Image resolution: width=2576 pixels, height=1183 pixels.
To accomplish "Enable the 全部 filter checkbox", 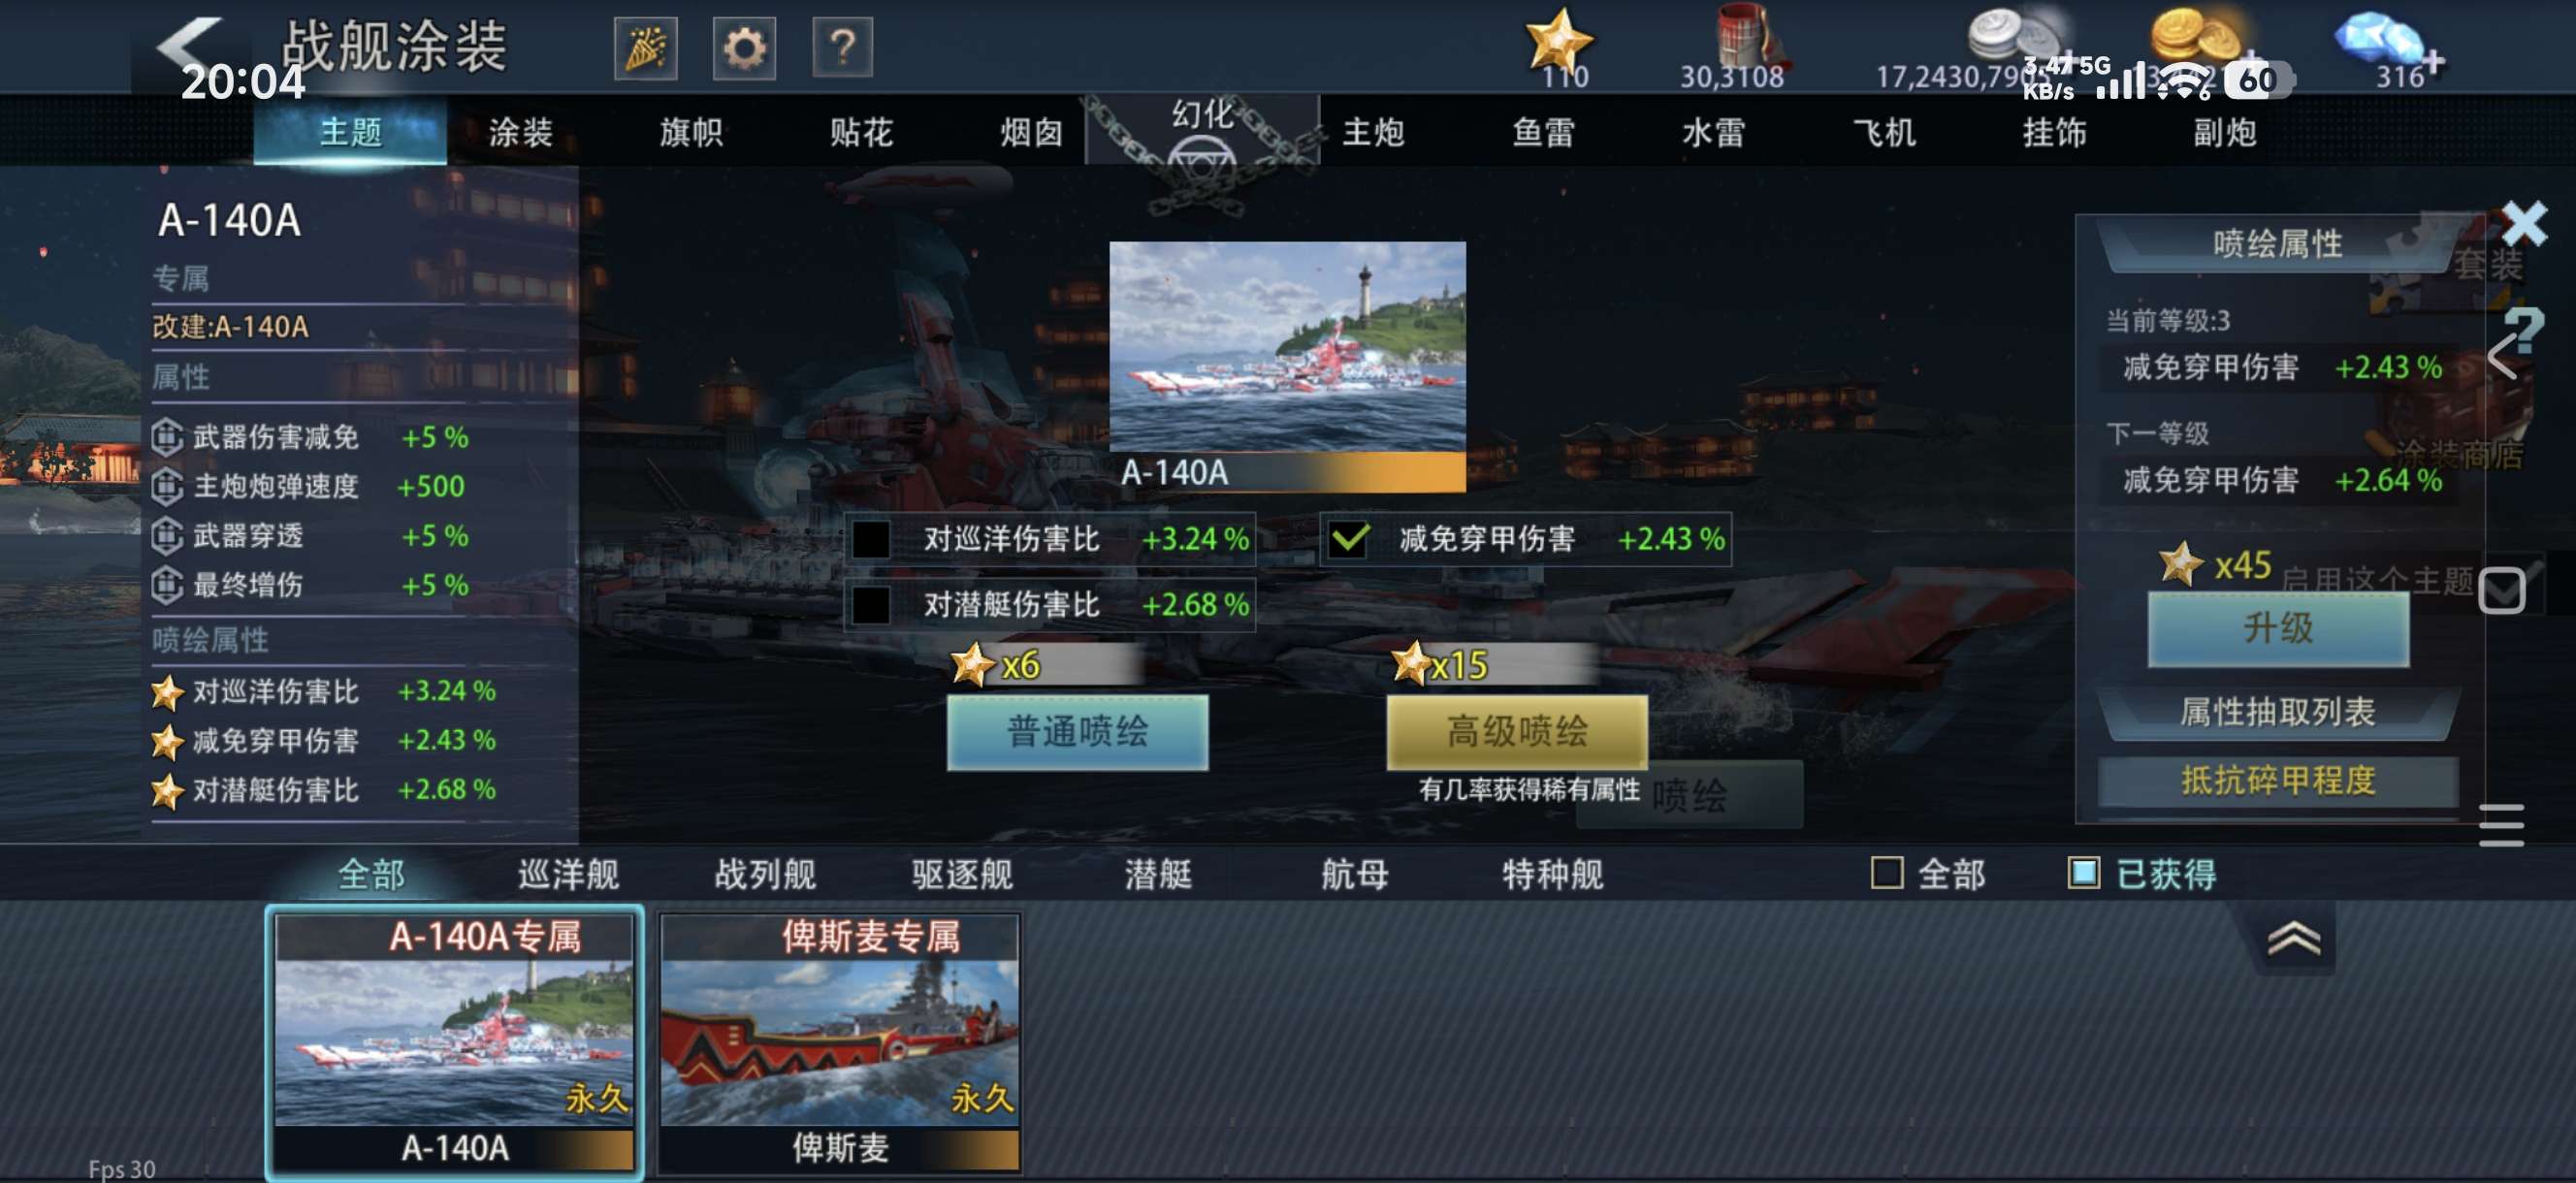I will point(1886,873).
